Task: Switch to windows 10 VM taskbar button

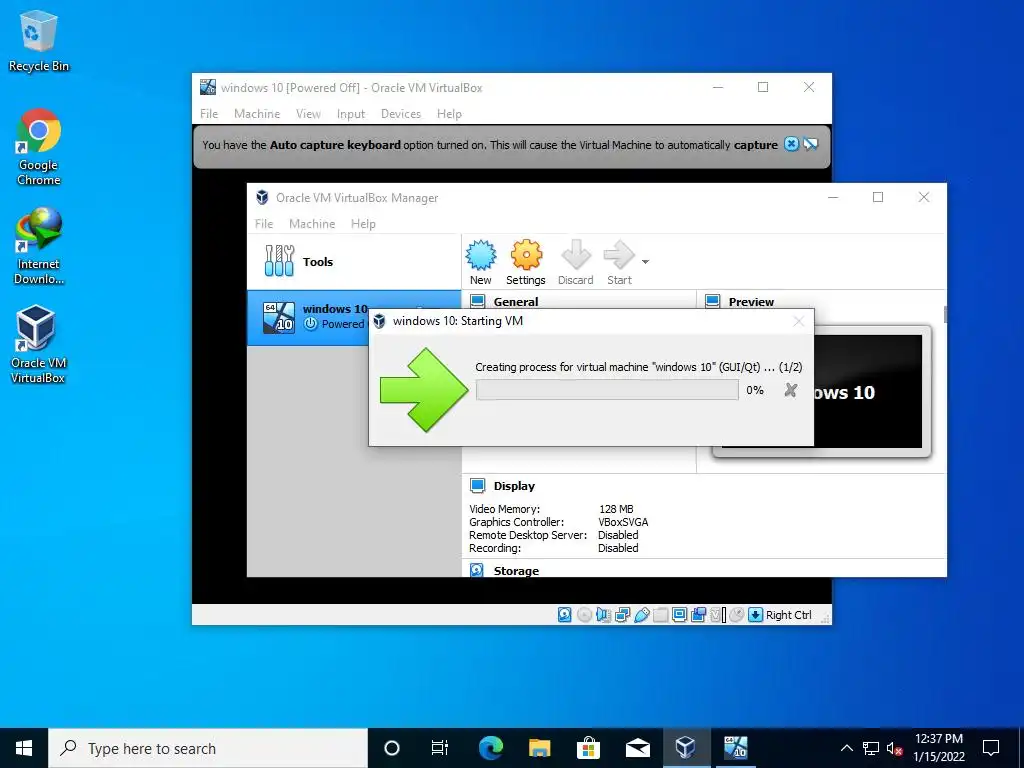Action: (735, 748)
